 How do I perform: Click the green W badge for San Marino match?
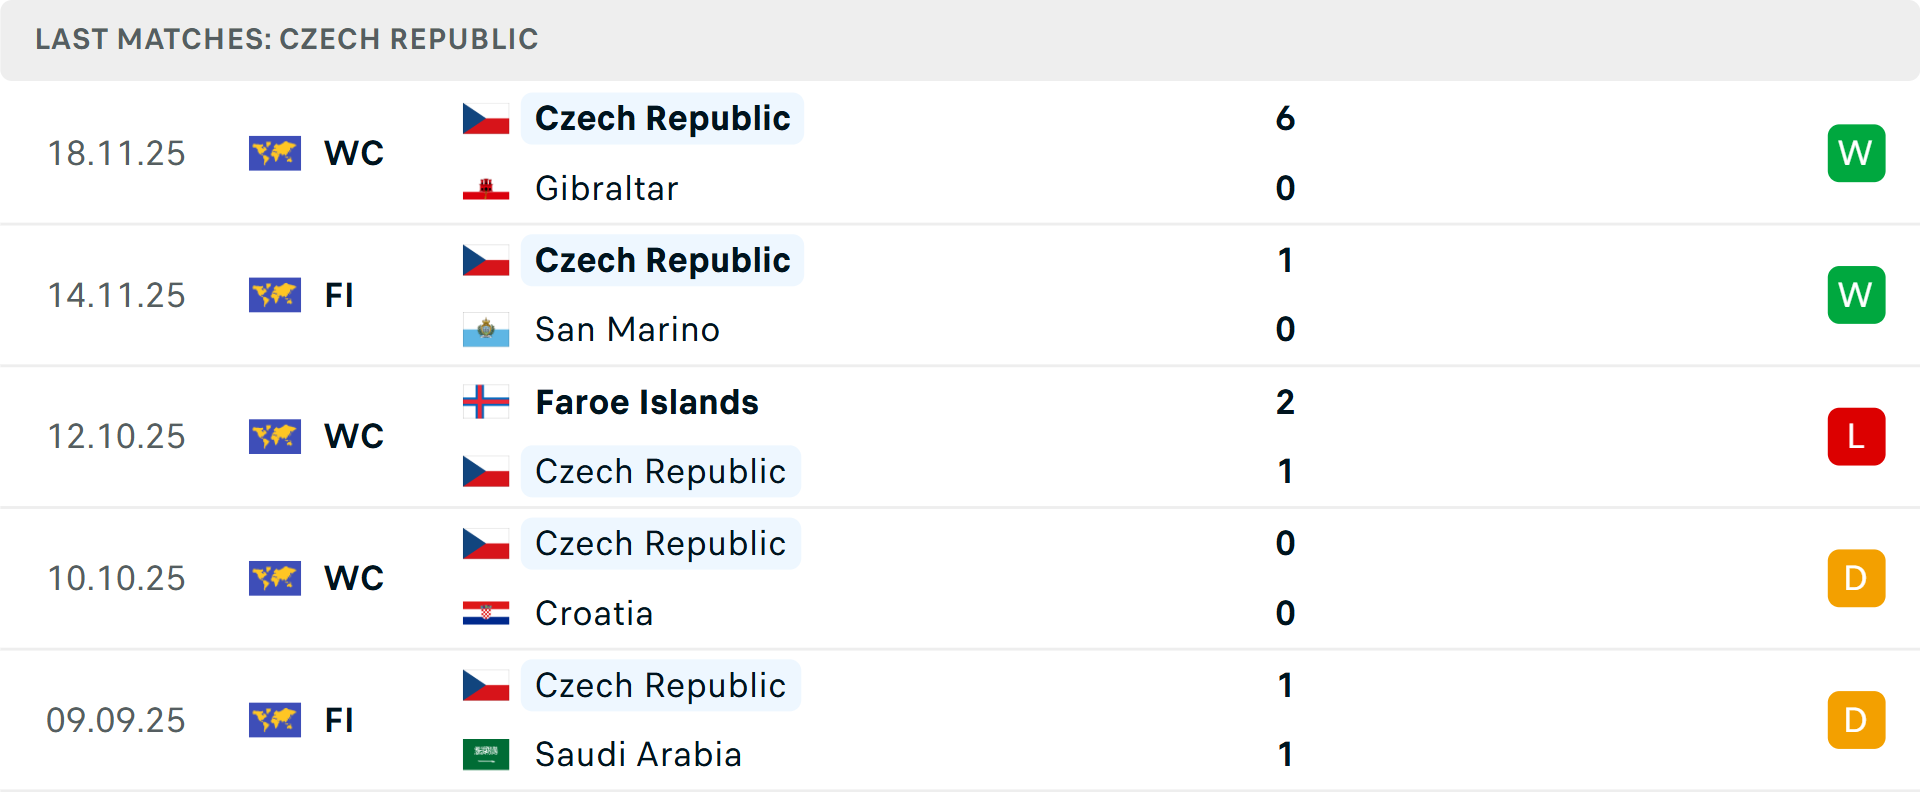tap(1856, 295)
